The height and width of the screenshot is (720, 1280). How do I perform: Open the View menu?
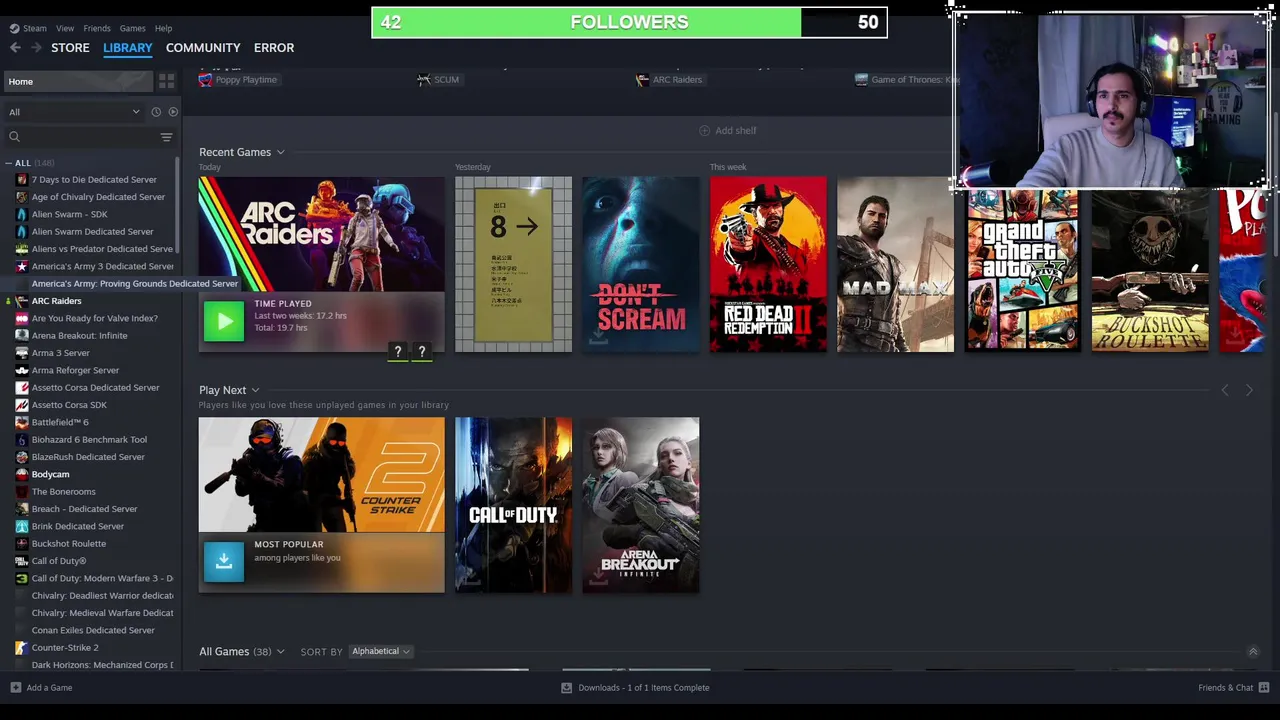65,28
